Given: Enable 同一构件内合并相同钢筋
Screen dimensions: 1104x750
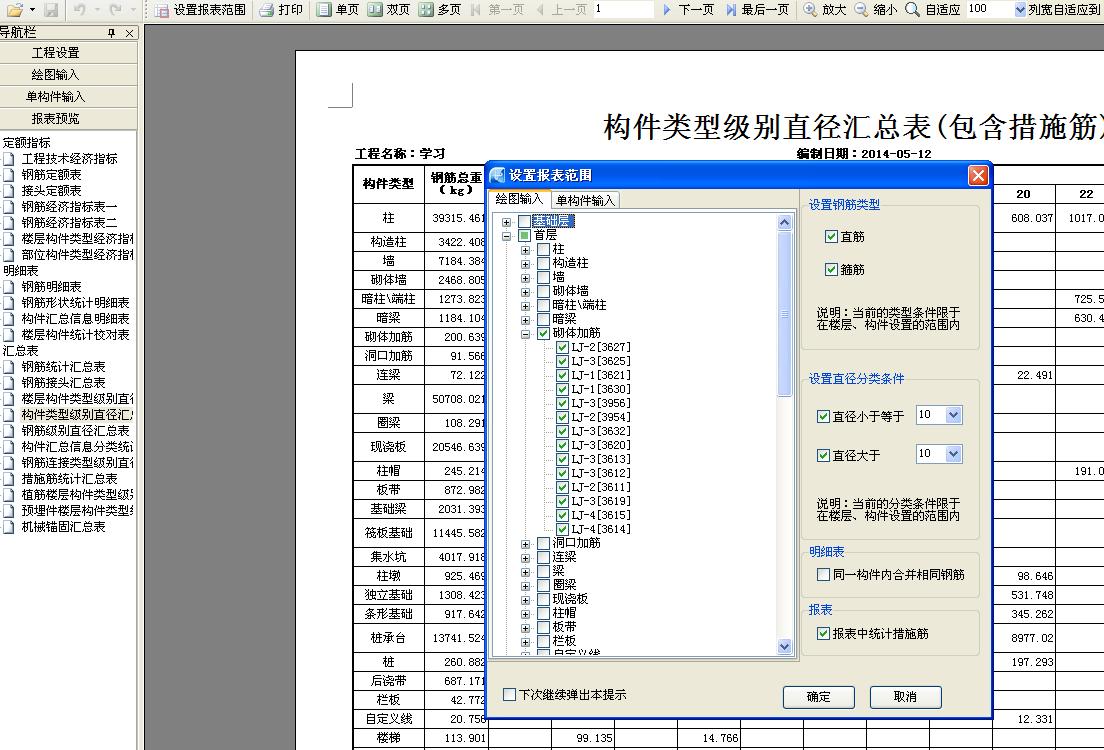Looking at the screenshot, I should point(822,575).
